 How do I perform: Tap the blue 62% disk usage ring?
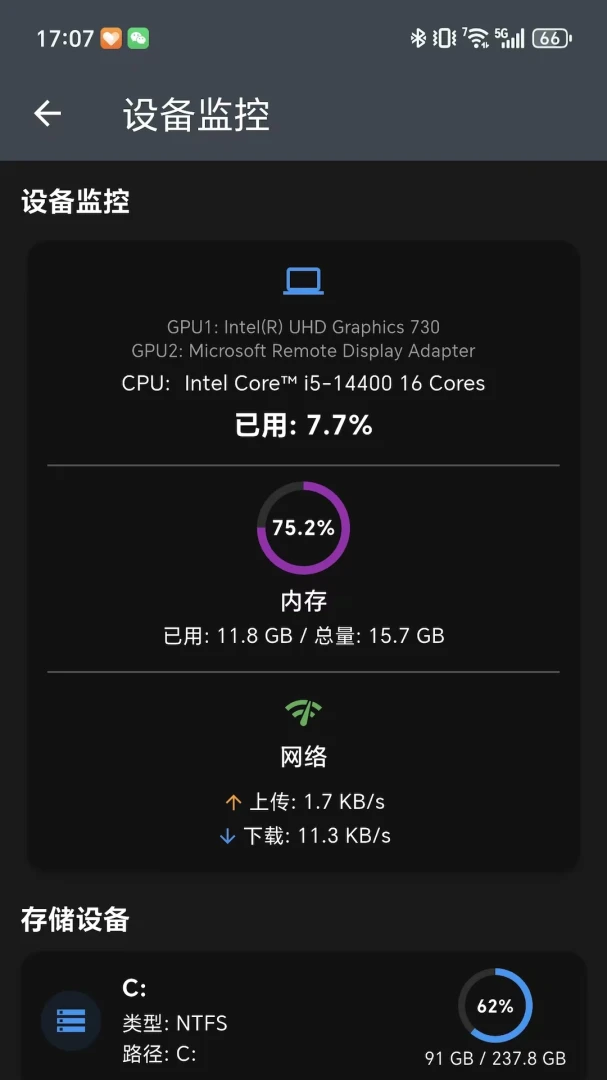pos(495,1006)
